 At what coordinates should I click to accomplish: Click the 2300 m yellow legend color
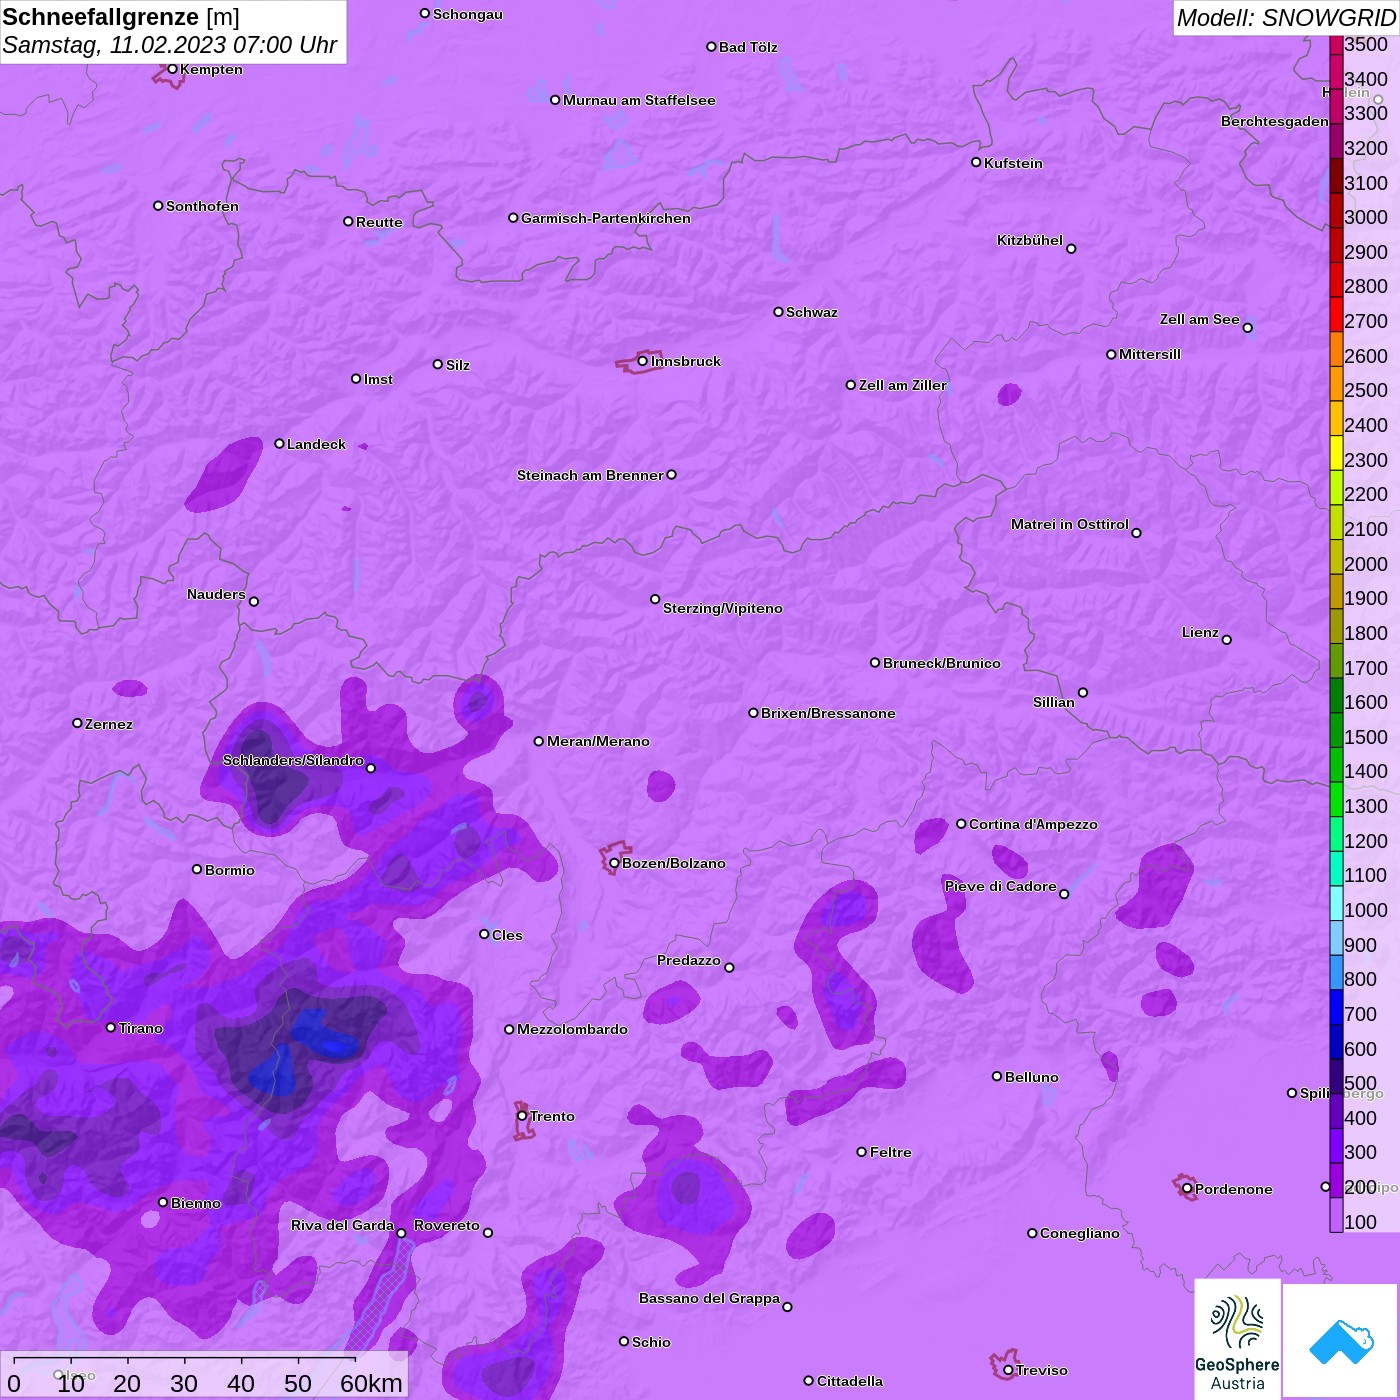[x=1336, y=452]
